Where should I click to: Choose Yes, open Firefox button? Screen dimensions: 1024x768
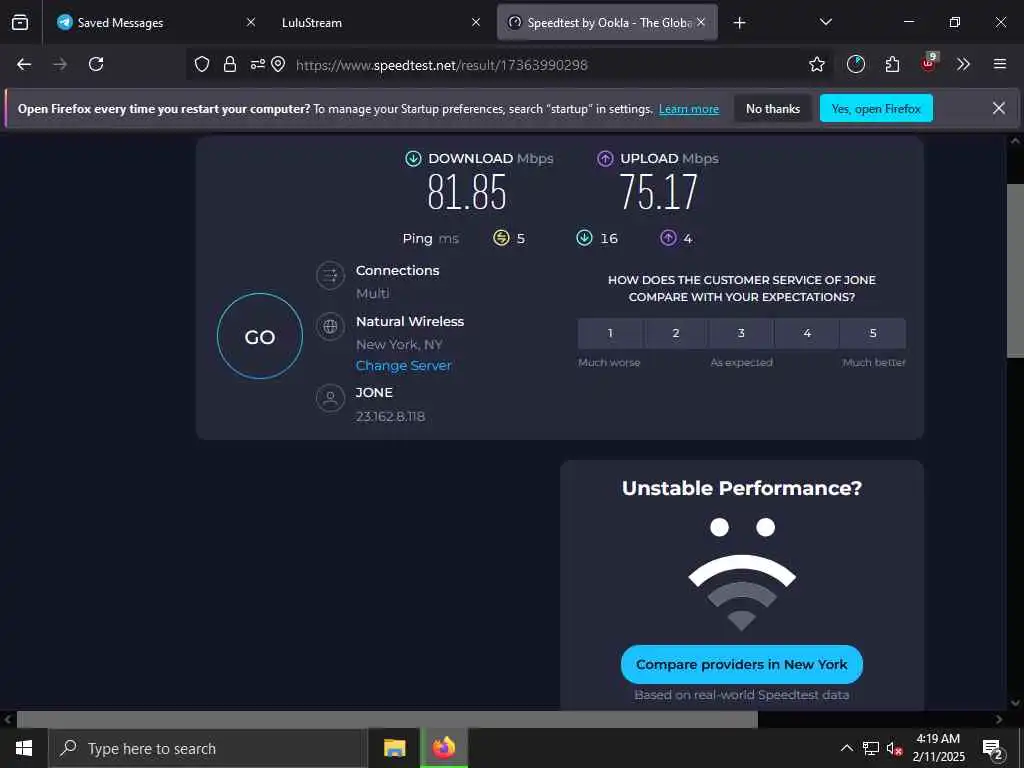point(876,108)
